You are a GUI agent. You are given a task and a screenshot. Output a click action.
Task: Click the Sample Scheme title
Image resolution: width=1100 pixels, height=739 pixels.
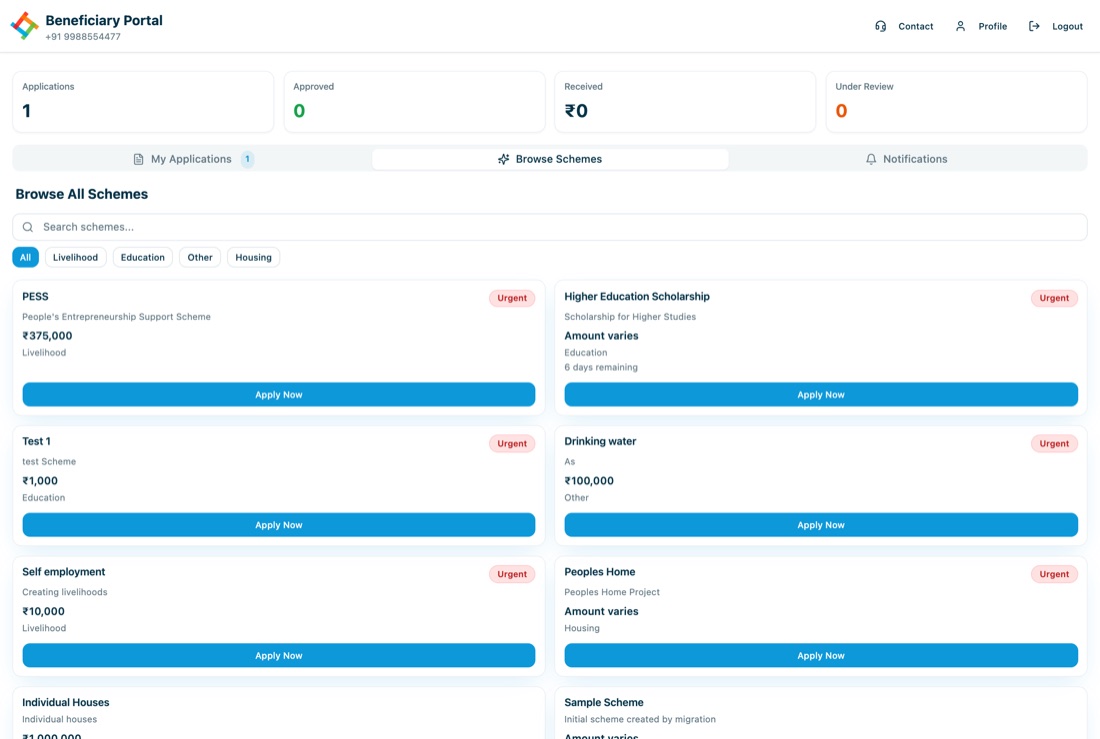[x=604, y=703]
